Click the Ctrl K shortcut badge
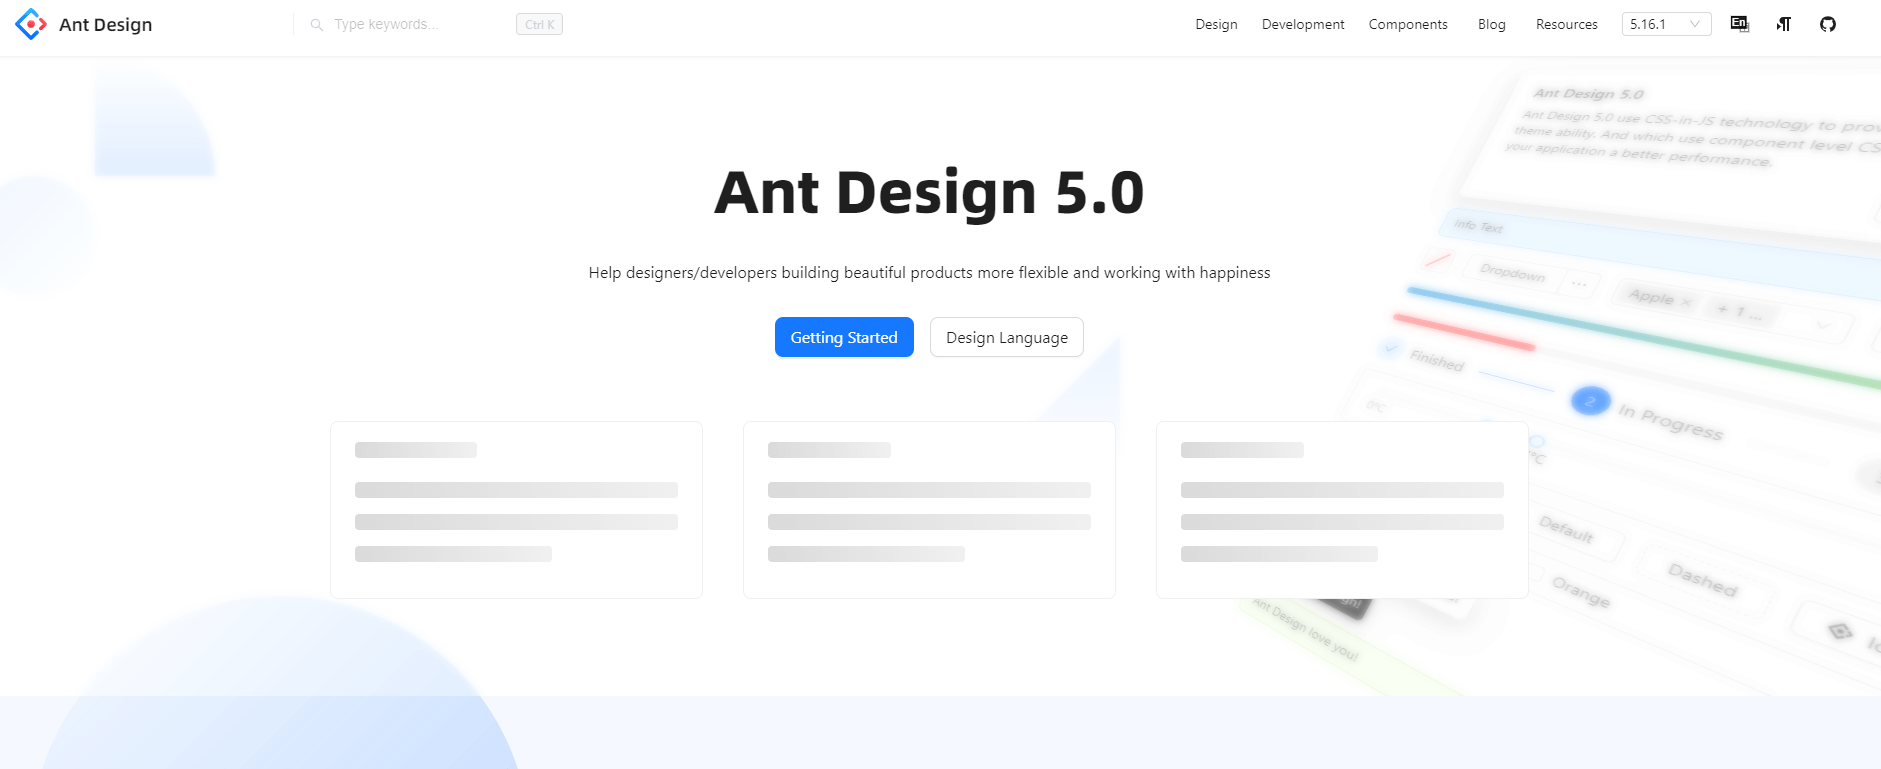Image resolution: width=1881 pixels, height=769 pixels. point(539,24)
